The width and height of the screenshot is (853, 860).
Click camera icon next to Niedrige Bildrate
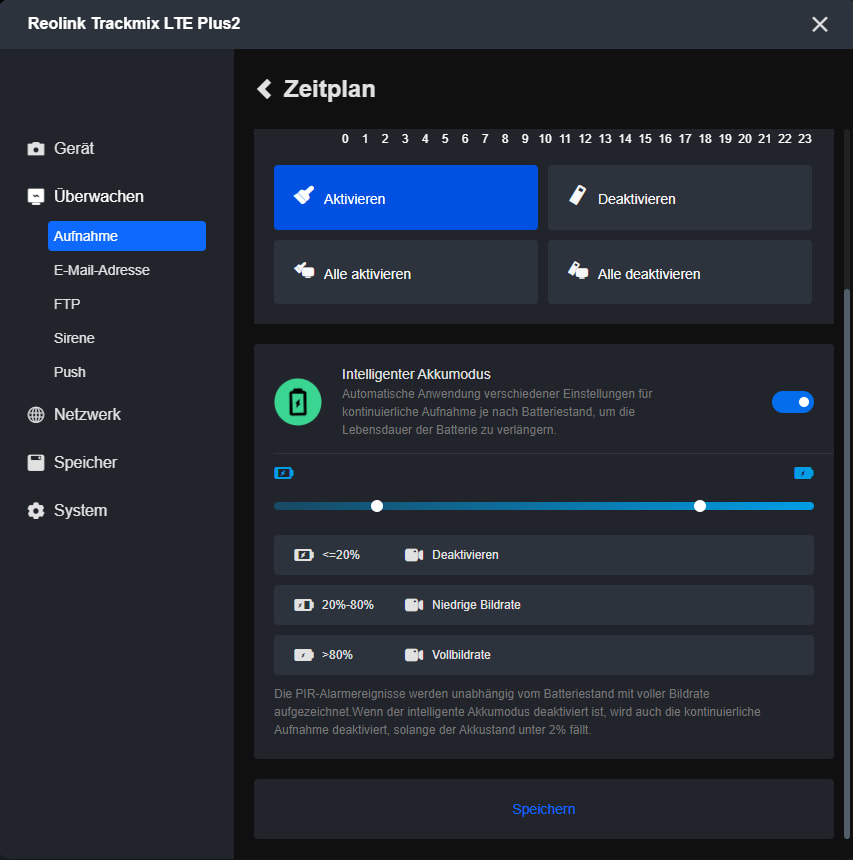tap(414, 605)
